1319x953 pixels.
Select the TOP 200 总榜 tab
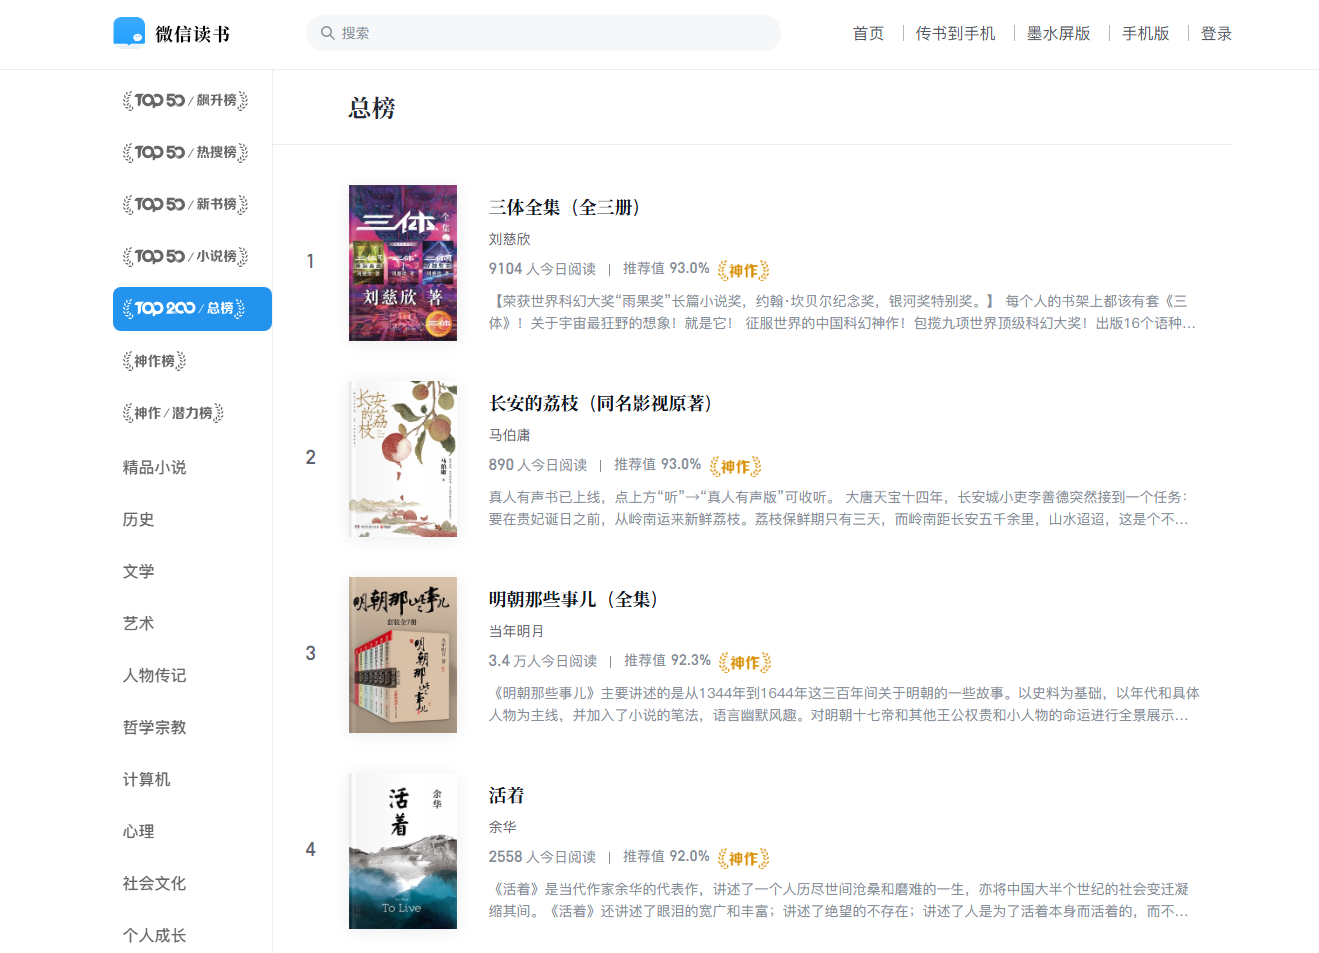pyautogui.click(x=192, y=309)
